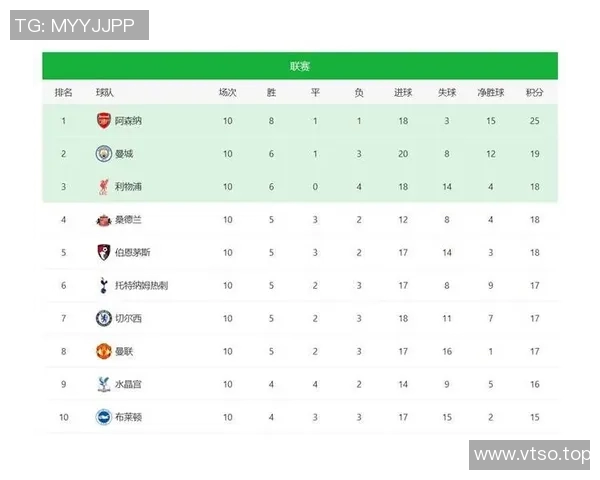Screen dimensions: 600x480
Task: Click the www.vtso.top watermark link
Action: (531, 455)
